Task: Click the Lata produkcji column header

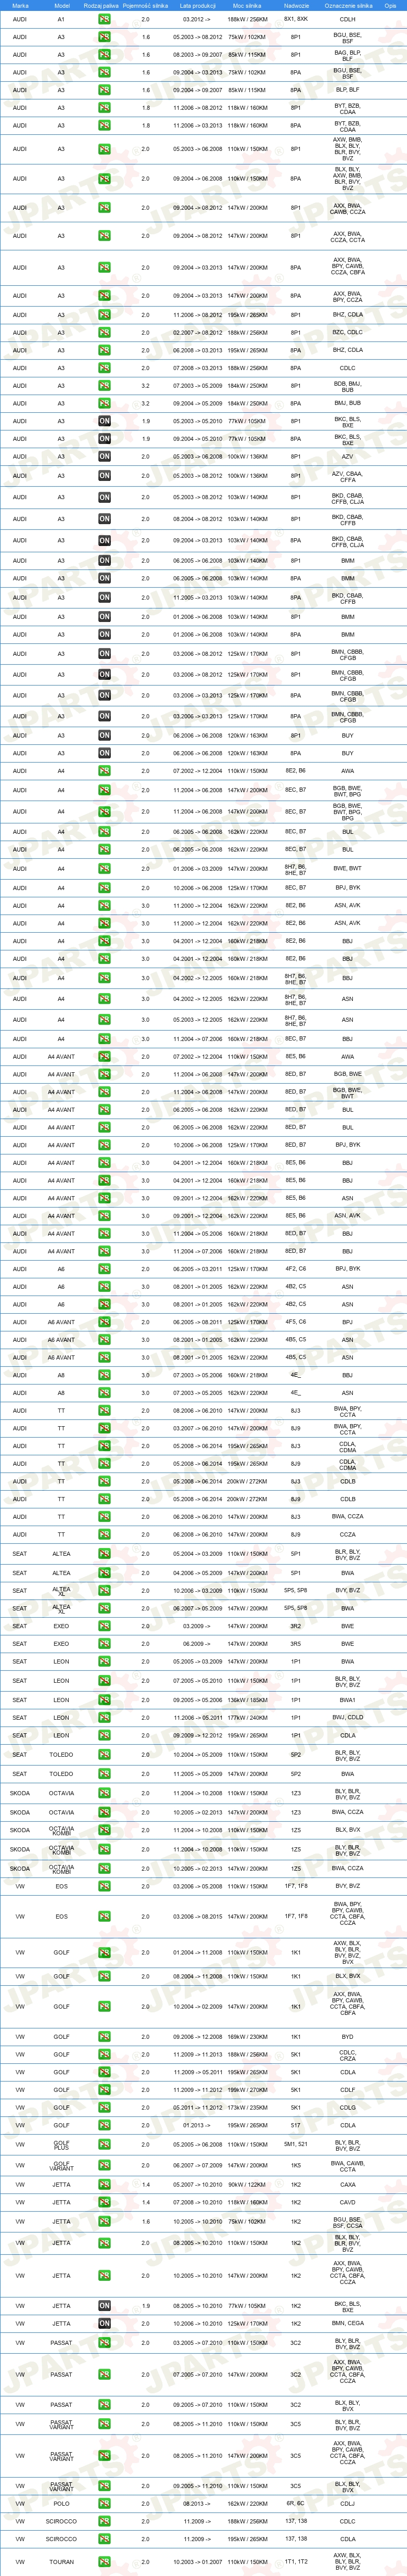Action: coord(197,5)
